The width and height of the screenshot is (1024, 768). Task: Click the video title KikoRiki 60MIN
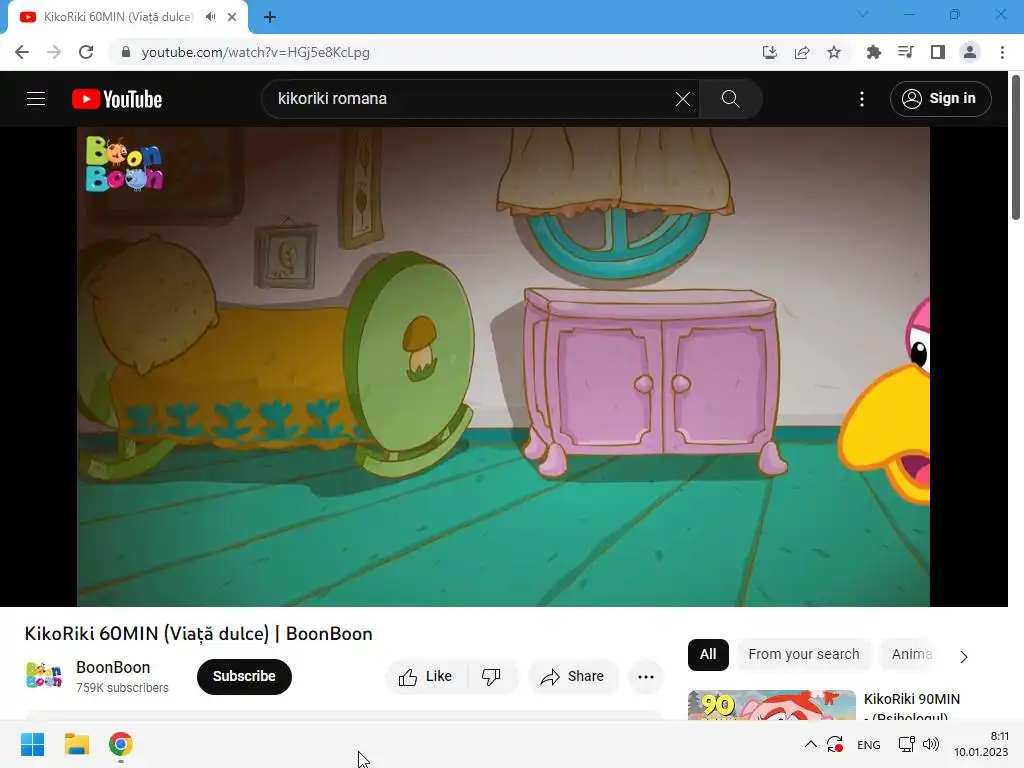[199, 633]
